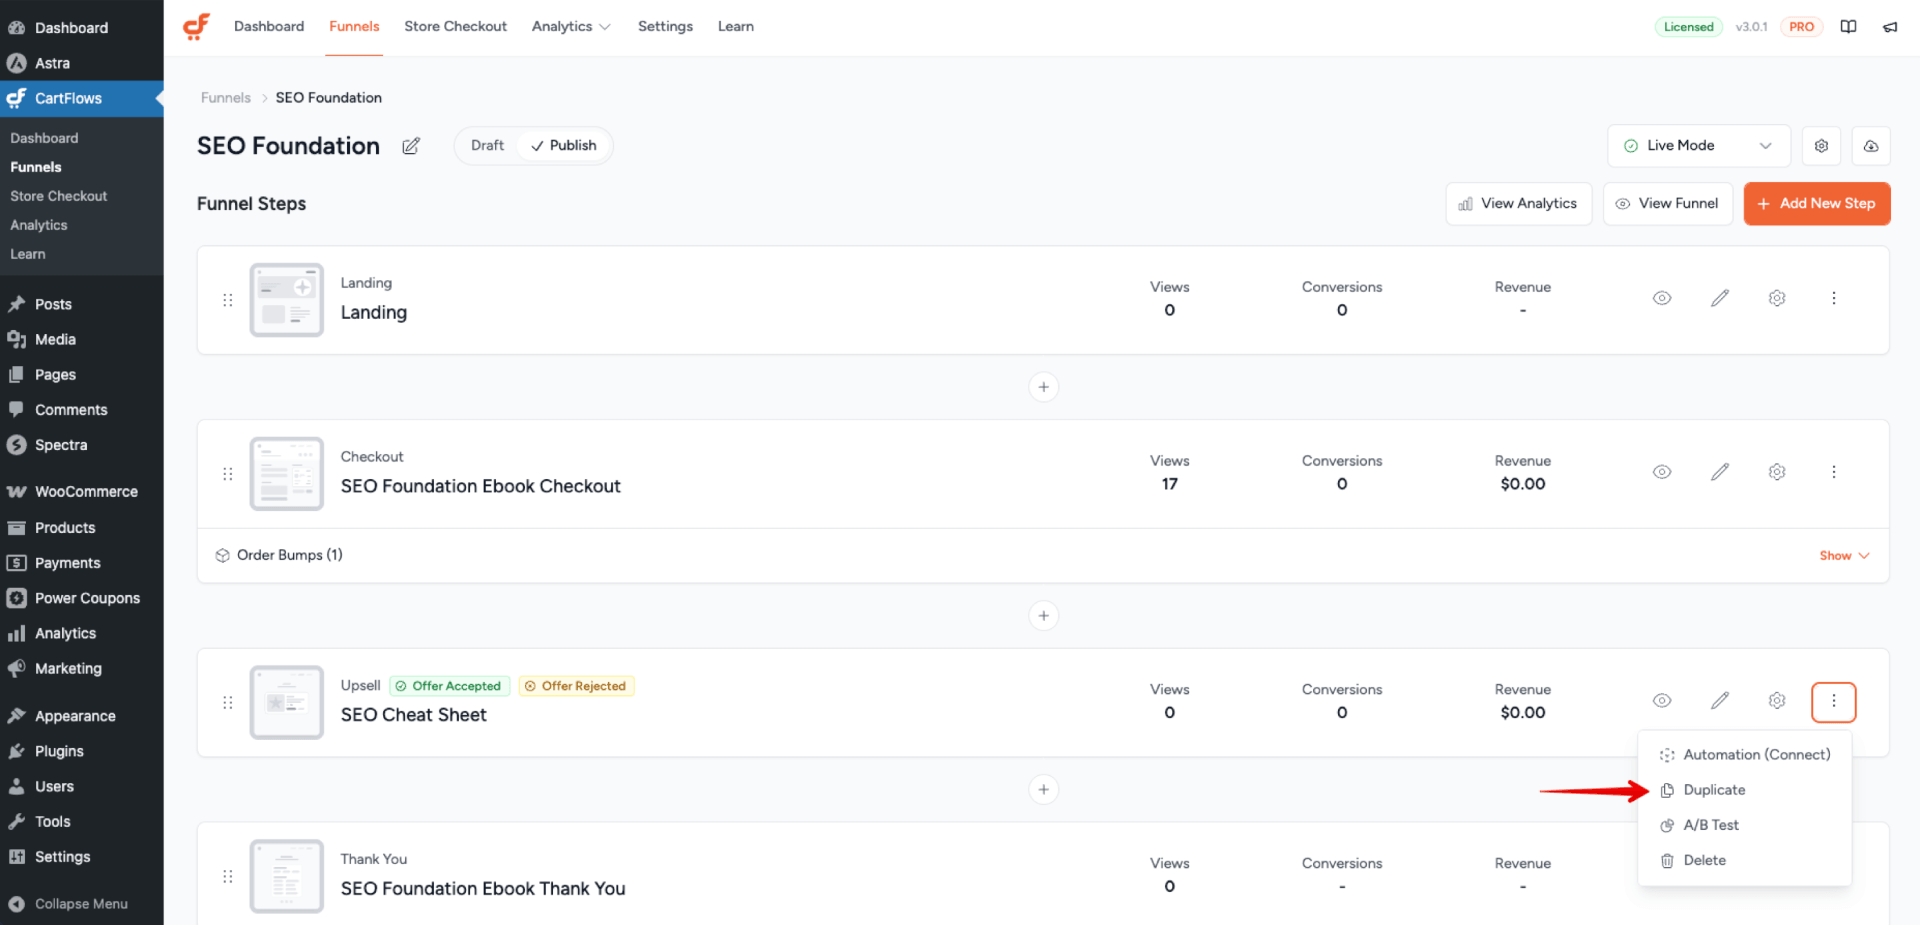Open the knowledge base book icon
Image resolution: width=1920 pixels, height=925 pixels.
point(1848,27)
